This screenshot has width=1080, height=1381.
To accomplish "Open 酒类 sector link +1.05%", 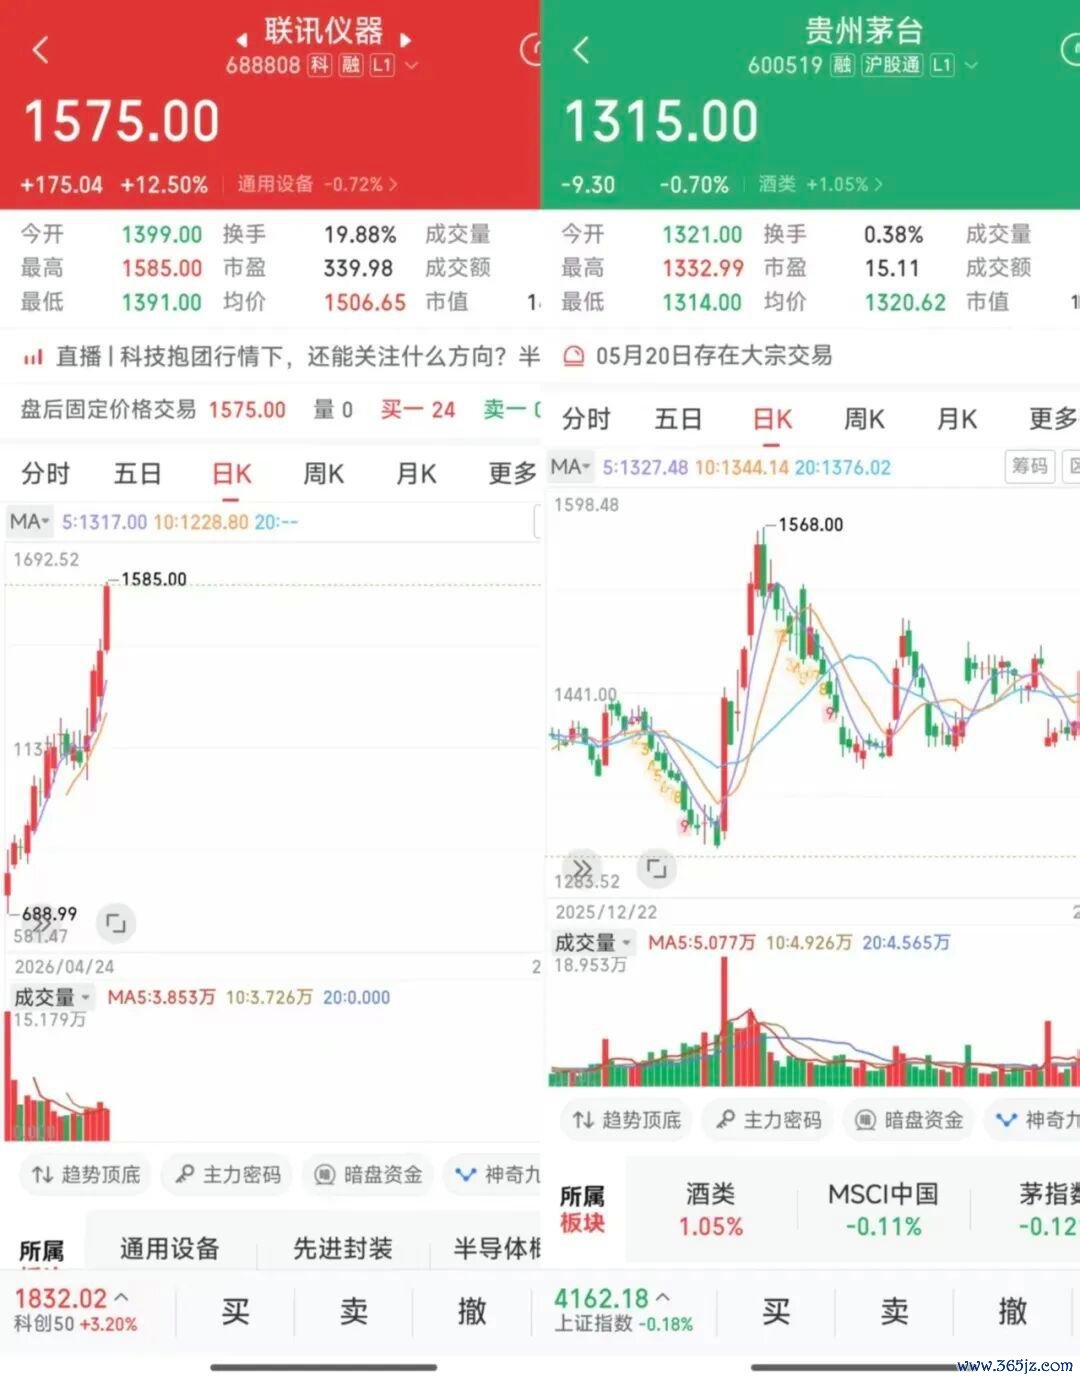I will pos(820,184).
